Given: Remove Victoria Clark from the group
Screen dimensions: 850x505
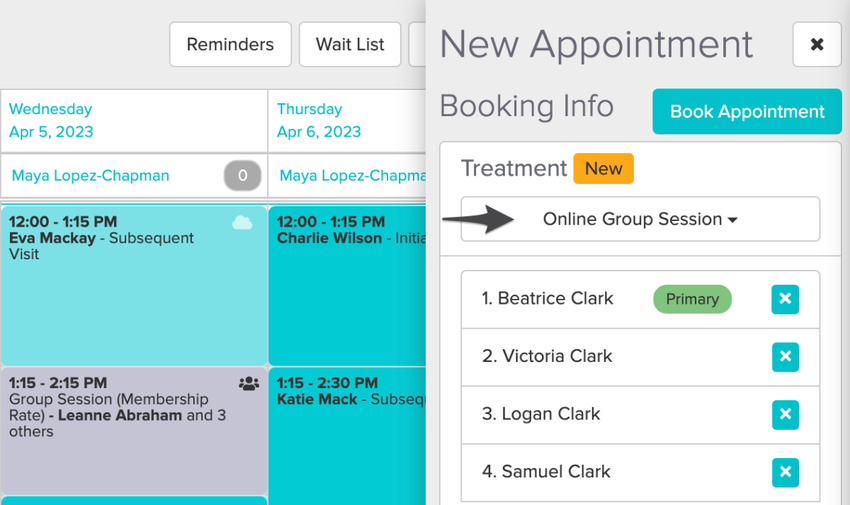Looking at the screenshot, I should (x=785, y=357).
